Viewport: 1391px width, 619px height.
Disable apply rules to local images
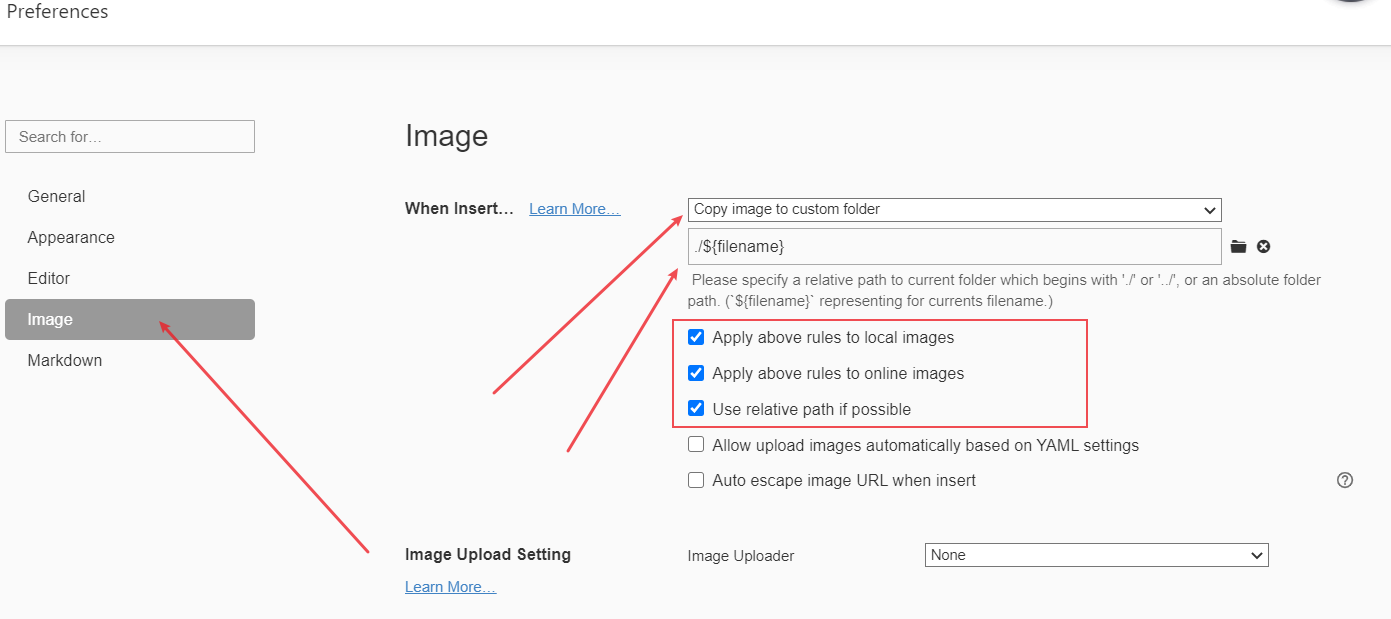point(696,338)
